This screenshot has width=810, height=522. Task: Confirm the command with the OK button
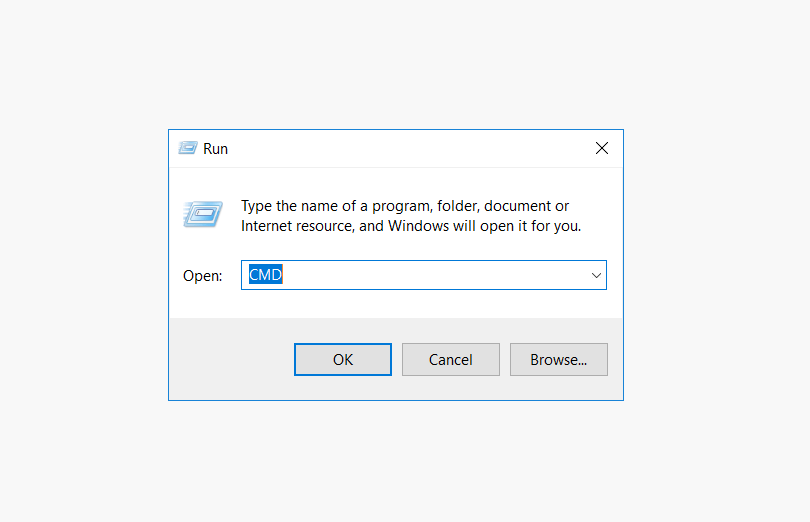pyautogui.click(x=342, y=359)
